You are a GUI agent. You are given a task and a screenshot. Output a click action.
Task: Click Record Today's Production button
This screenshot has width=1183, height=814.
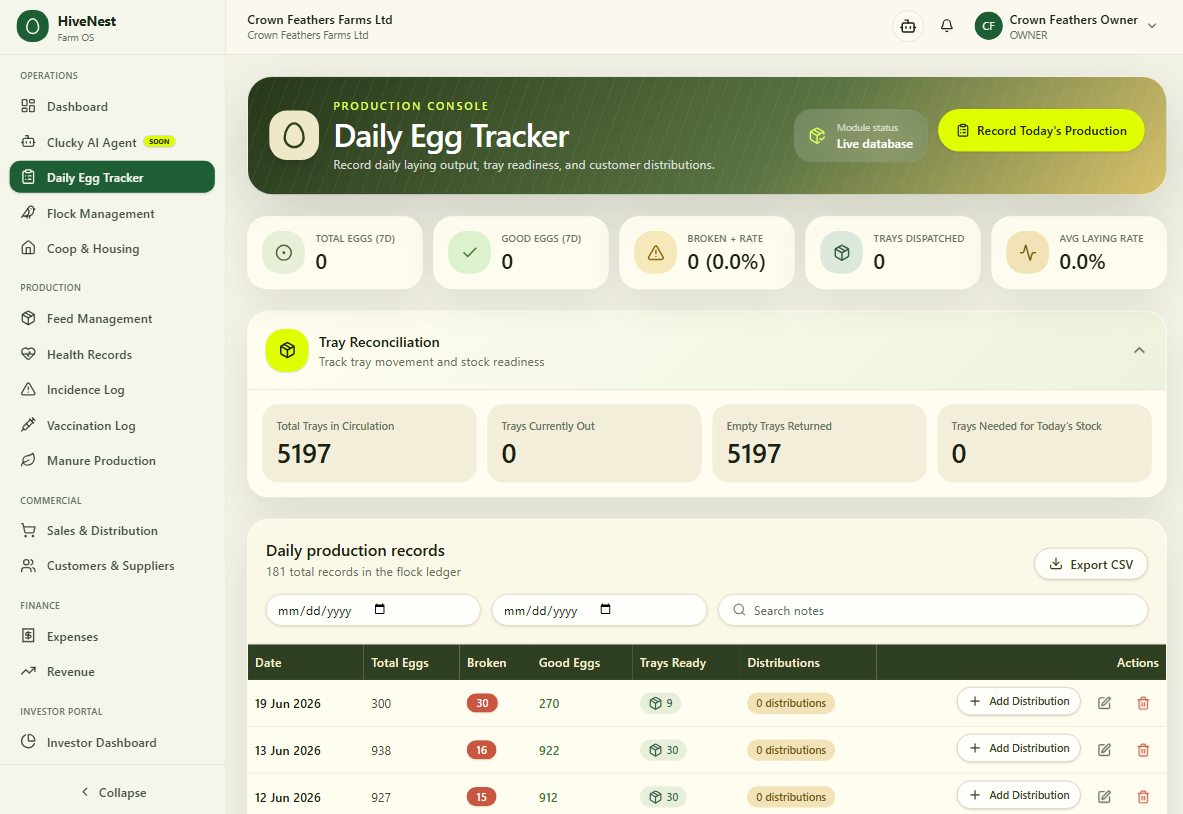pos(1041,131)
